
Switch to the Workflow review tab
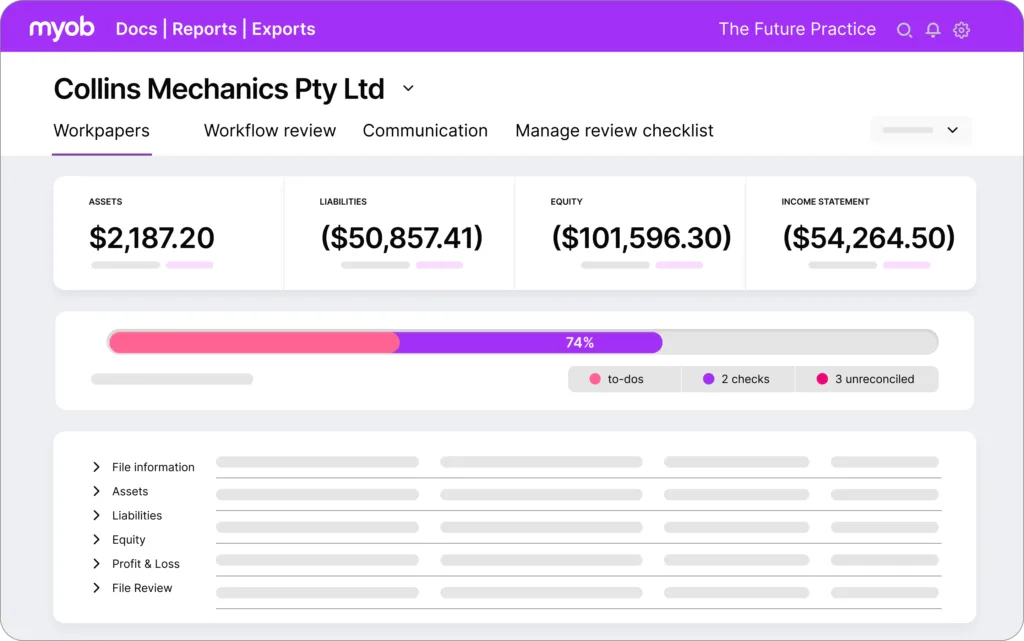270,131
